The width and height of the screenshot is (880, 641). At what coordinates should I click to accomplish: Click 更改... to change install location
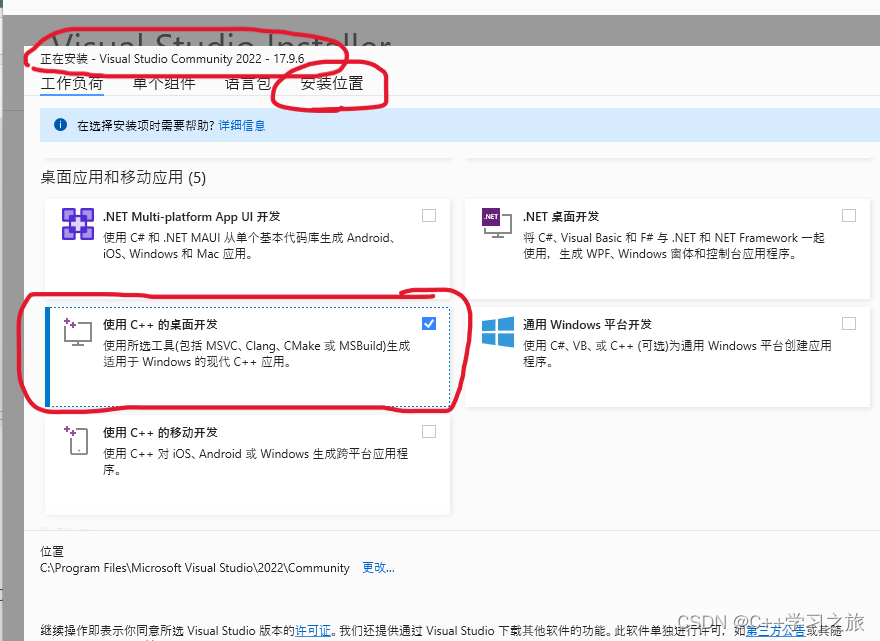(378, 567)
